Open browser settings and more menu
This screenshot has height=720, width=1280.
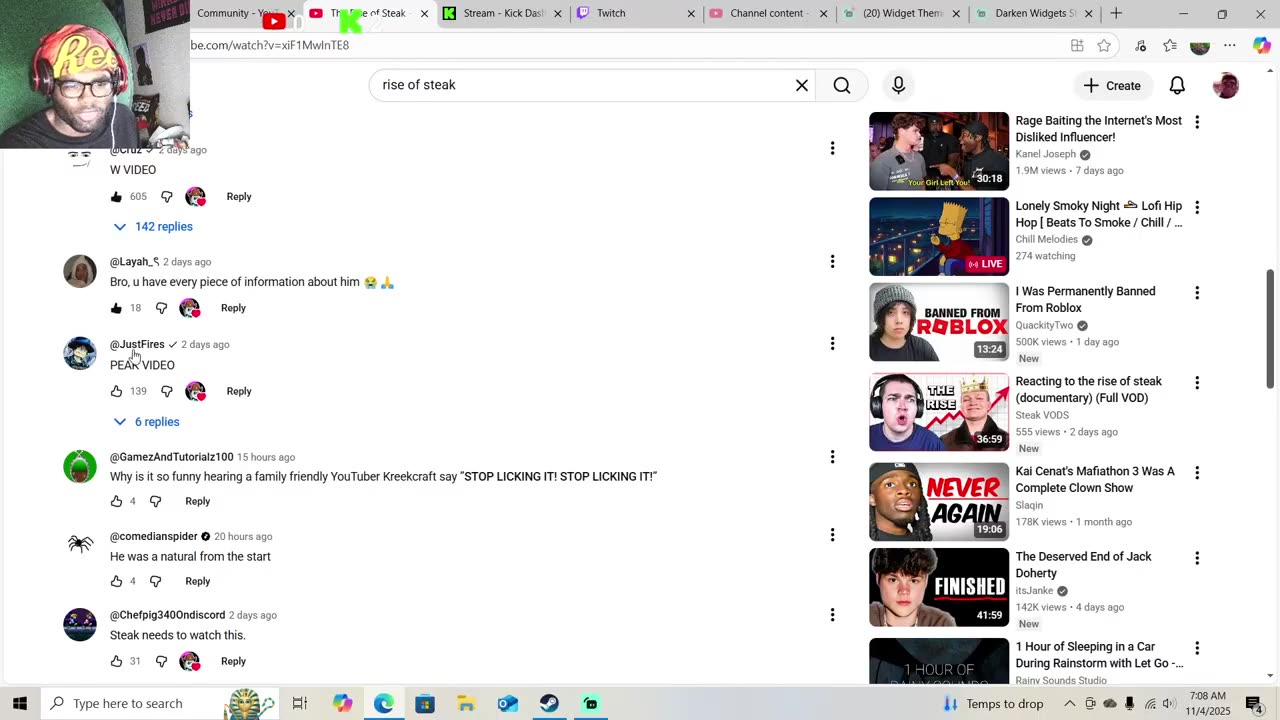tap(1230, 45)
